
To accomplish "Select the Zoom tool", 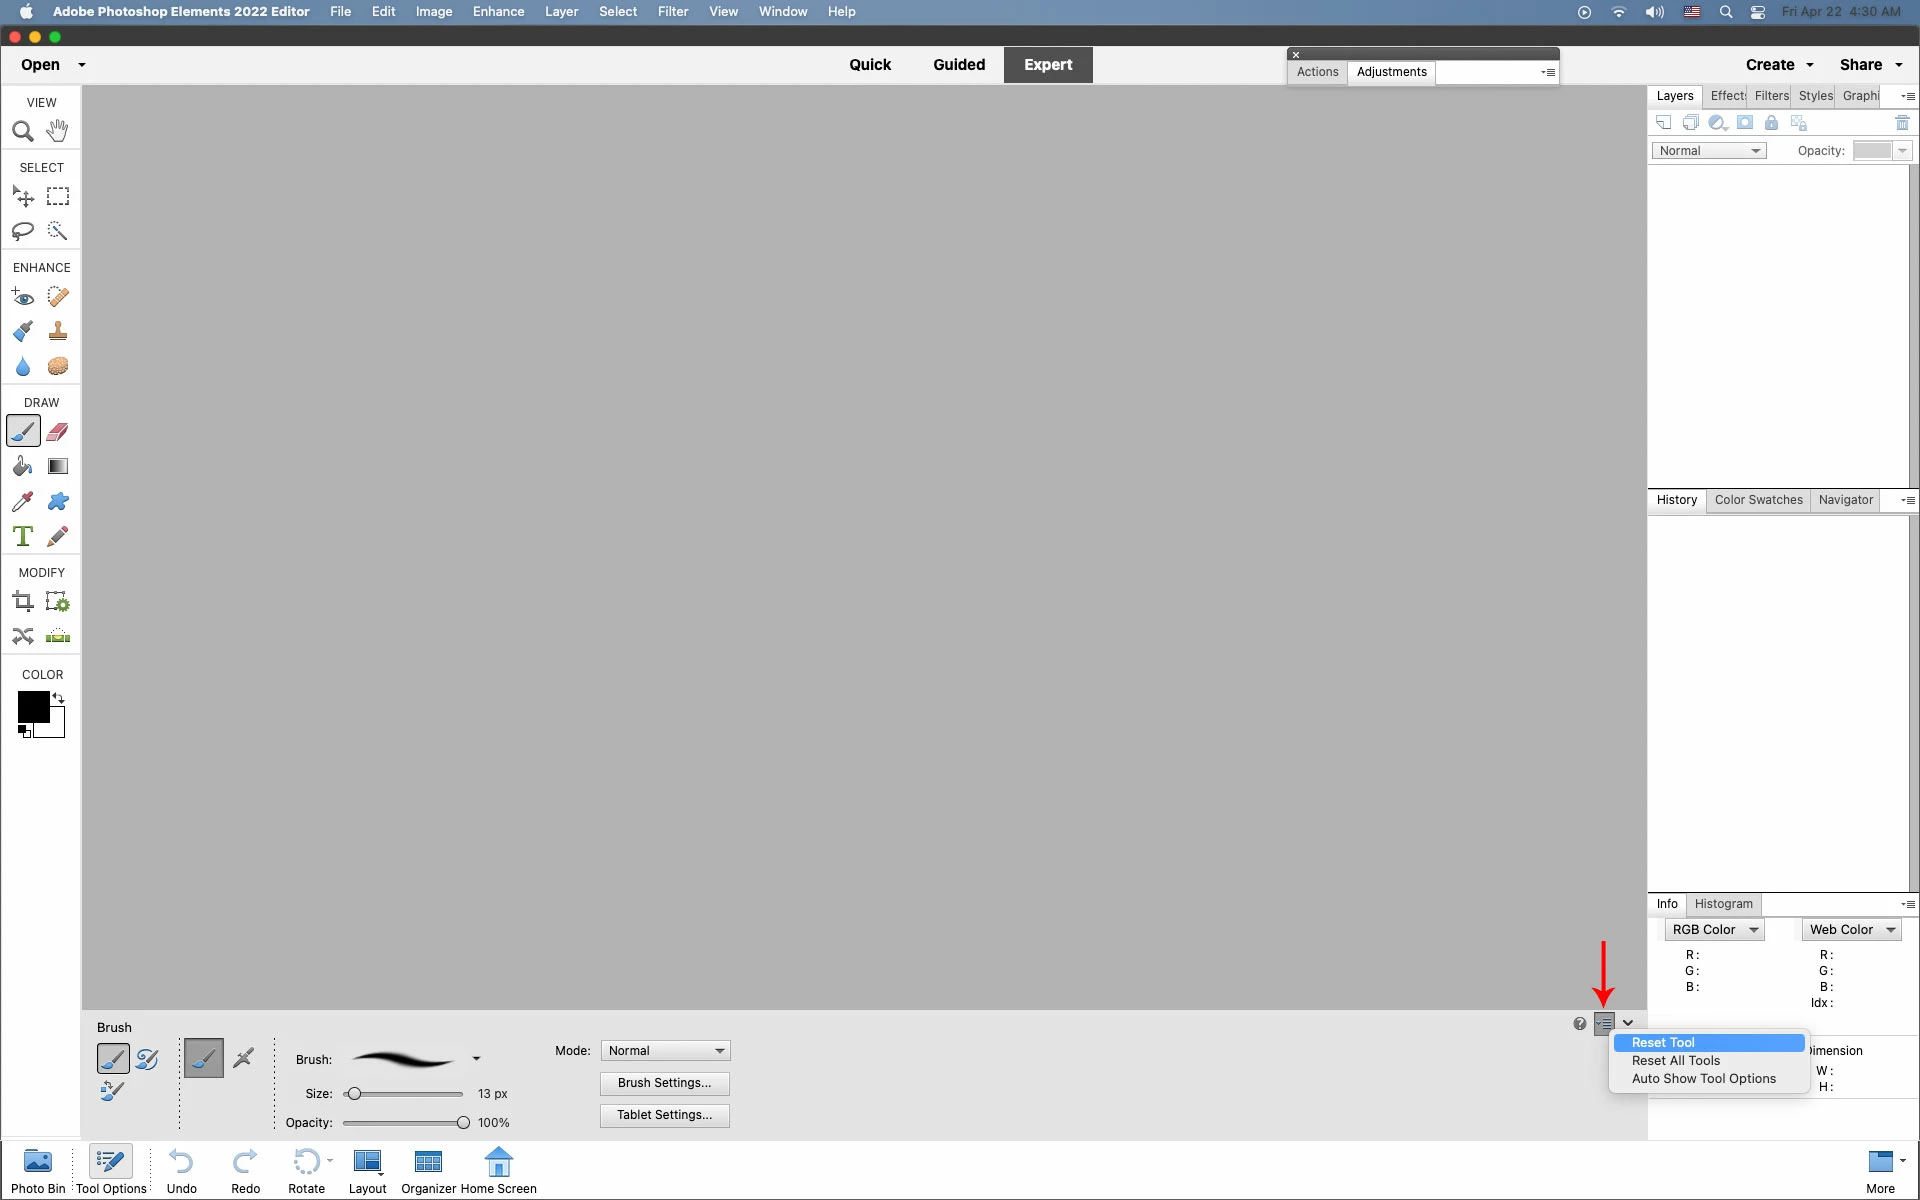I will [x=22, y=131].
